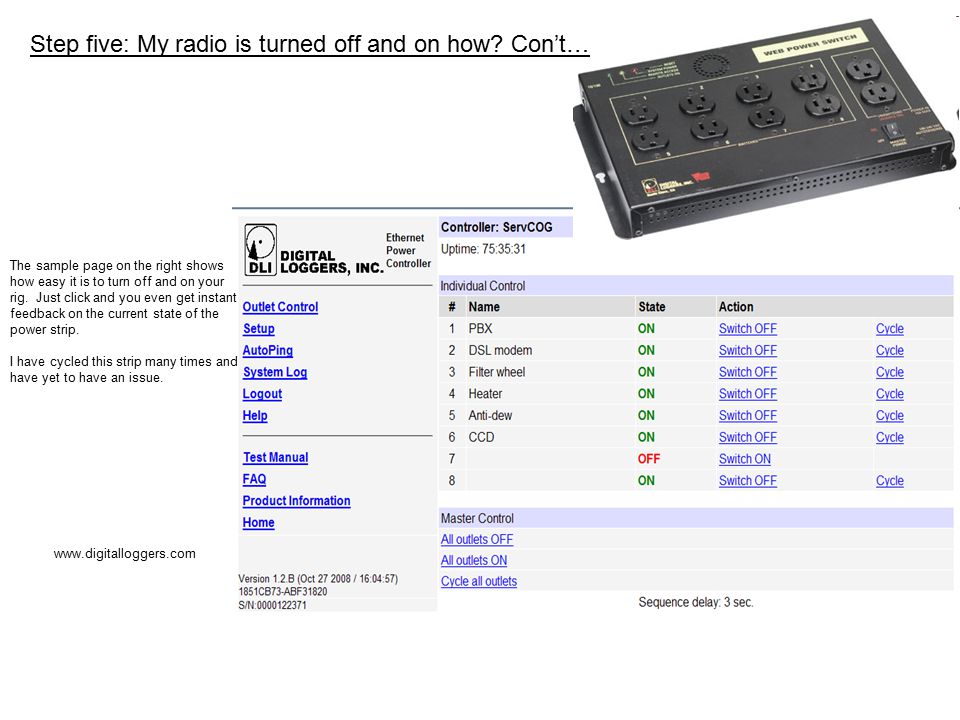Click the S/N:0000122371 serial number
Screen dimensions: 960x720
(x=272, y=606)
